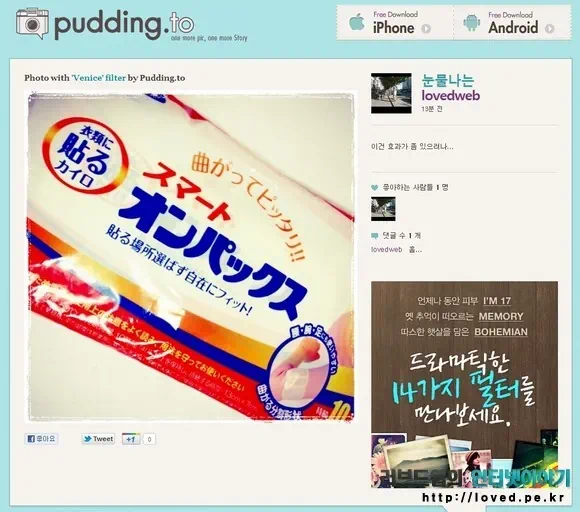Click the arrow beside iPhone download

point(426,28)
